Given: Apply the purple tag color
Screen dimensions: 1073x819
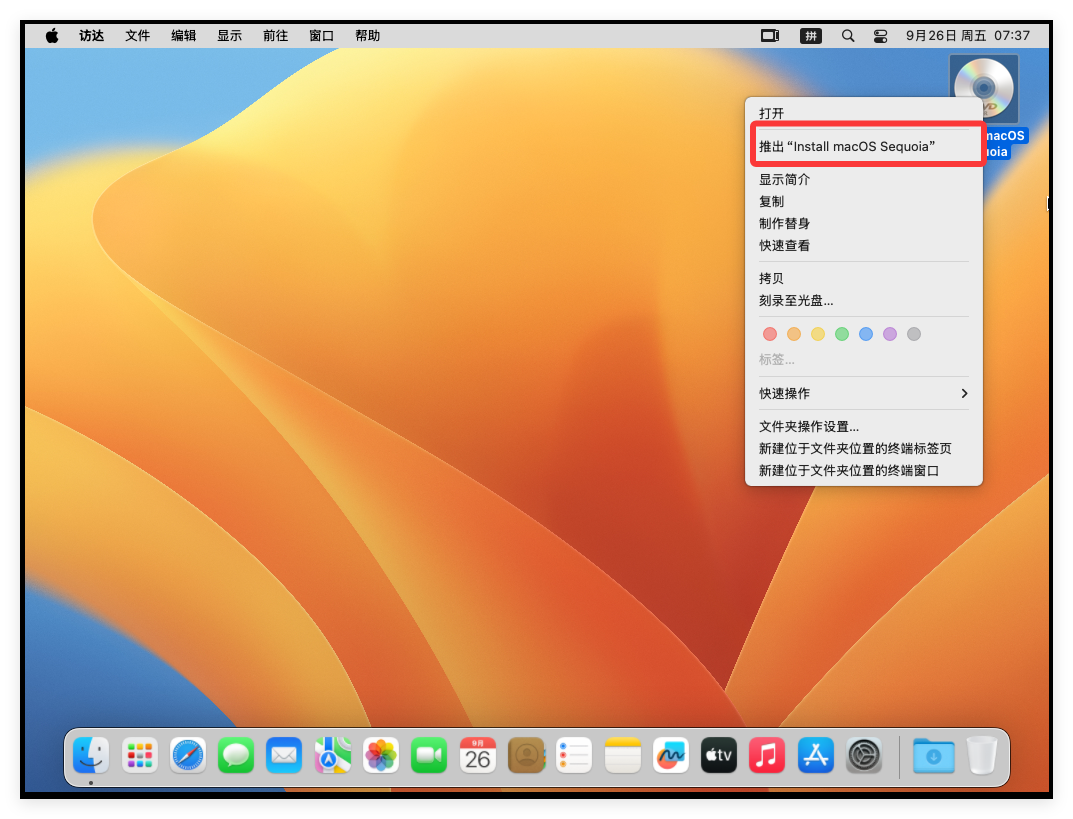Looking at the screenshot, I should 890,334.
